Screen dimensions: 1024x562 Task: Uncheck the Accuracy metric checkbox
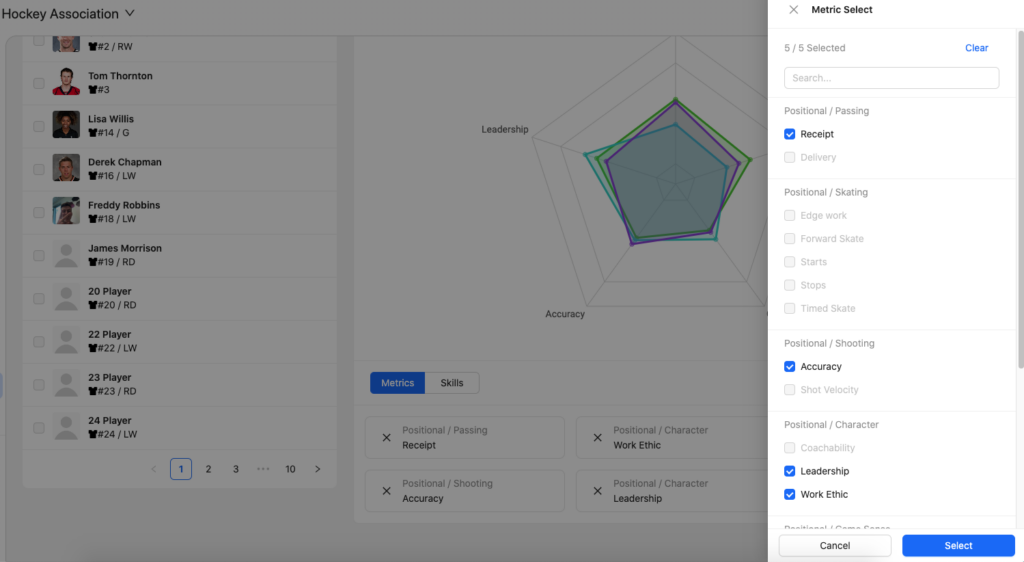pyautogui.click(x=790, y=367)
